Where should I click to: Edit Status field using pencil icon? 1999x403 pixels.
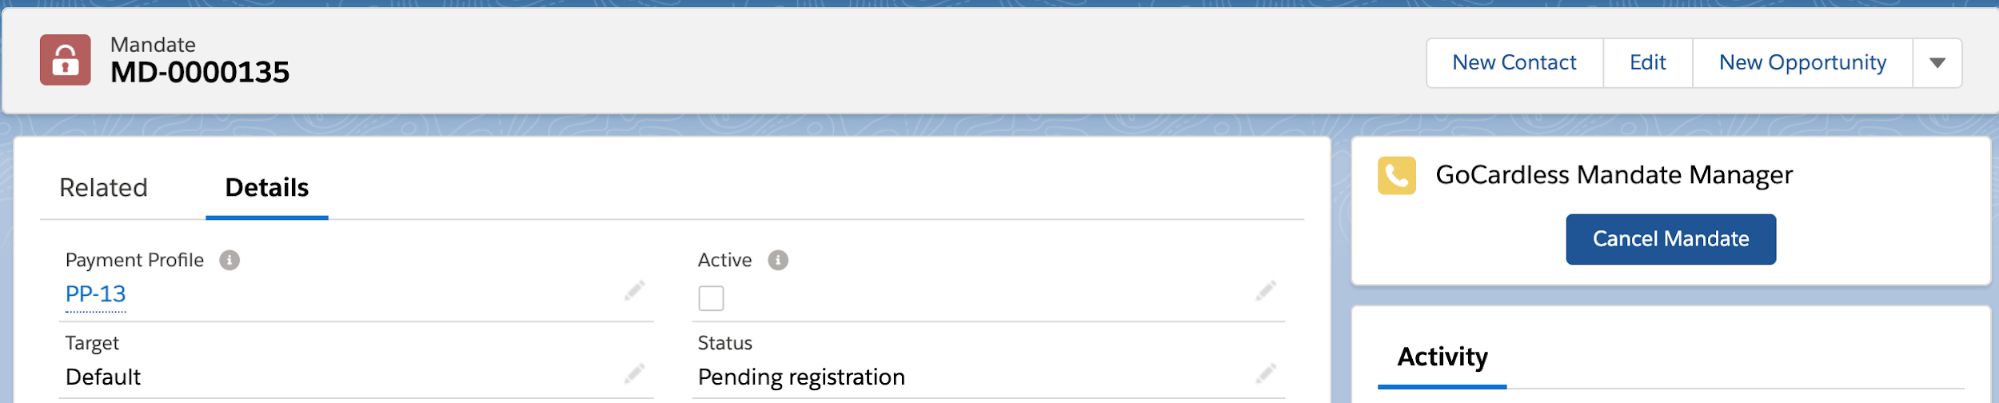click(1266, 374)
